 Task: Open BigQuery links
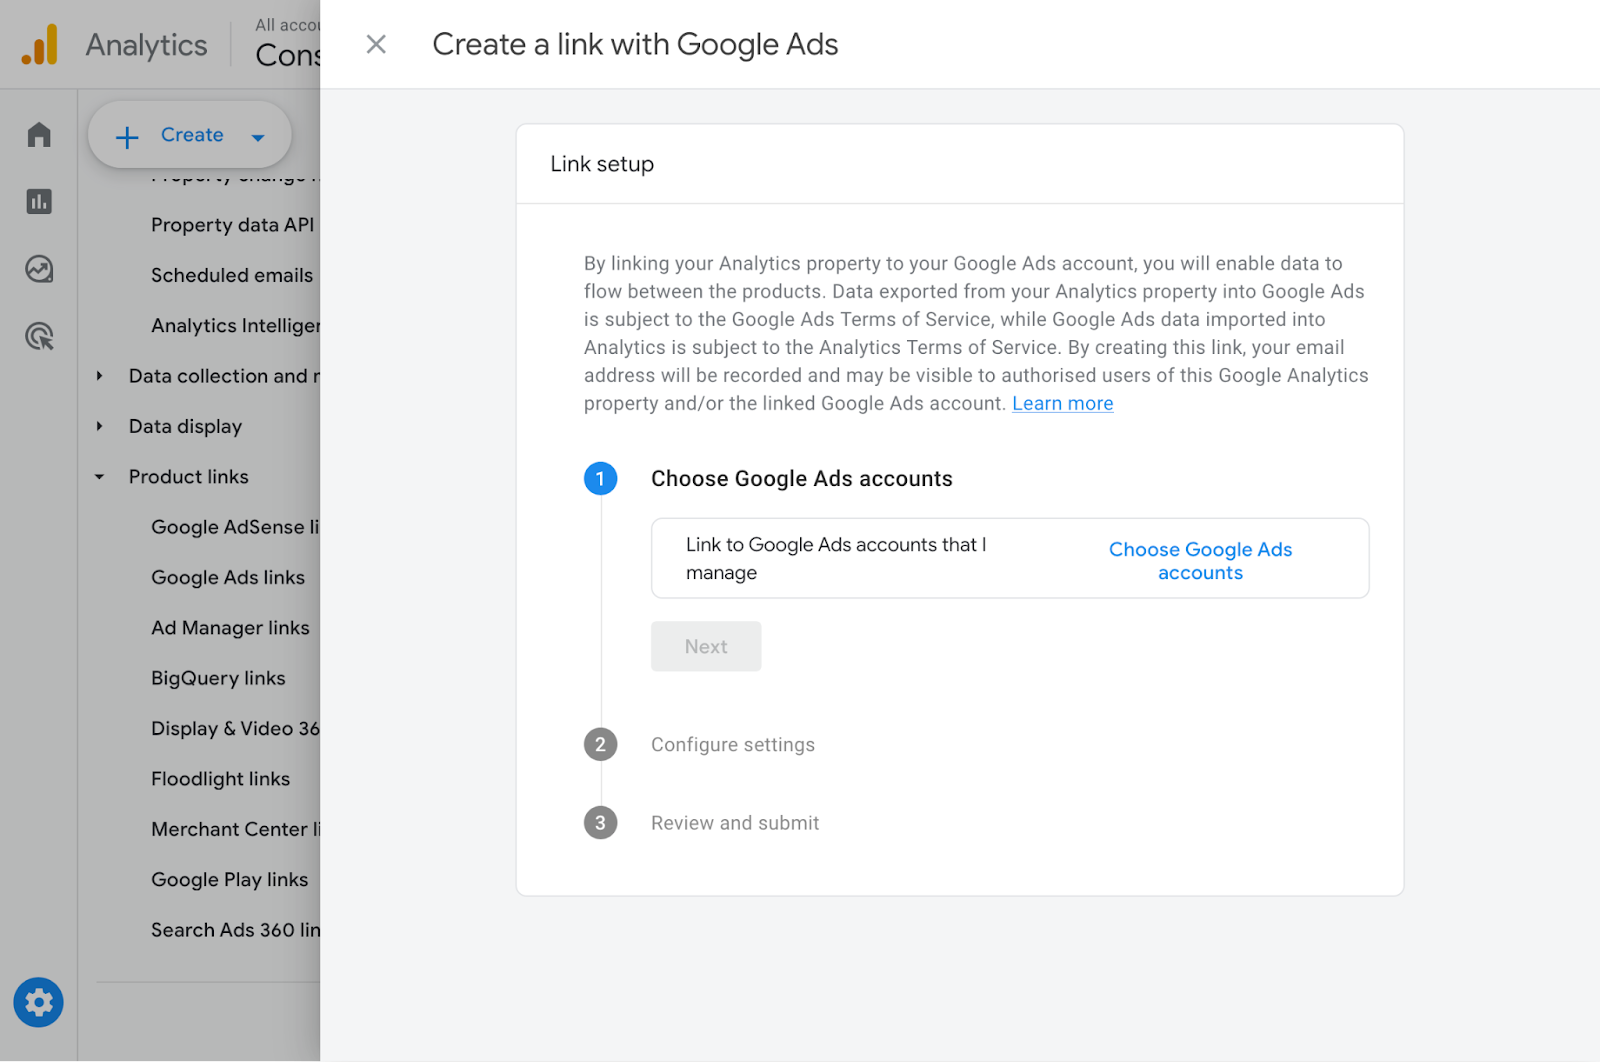(x=218, y=678)
